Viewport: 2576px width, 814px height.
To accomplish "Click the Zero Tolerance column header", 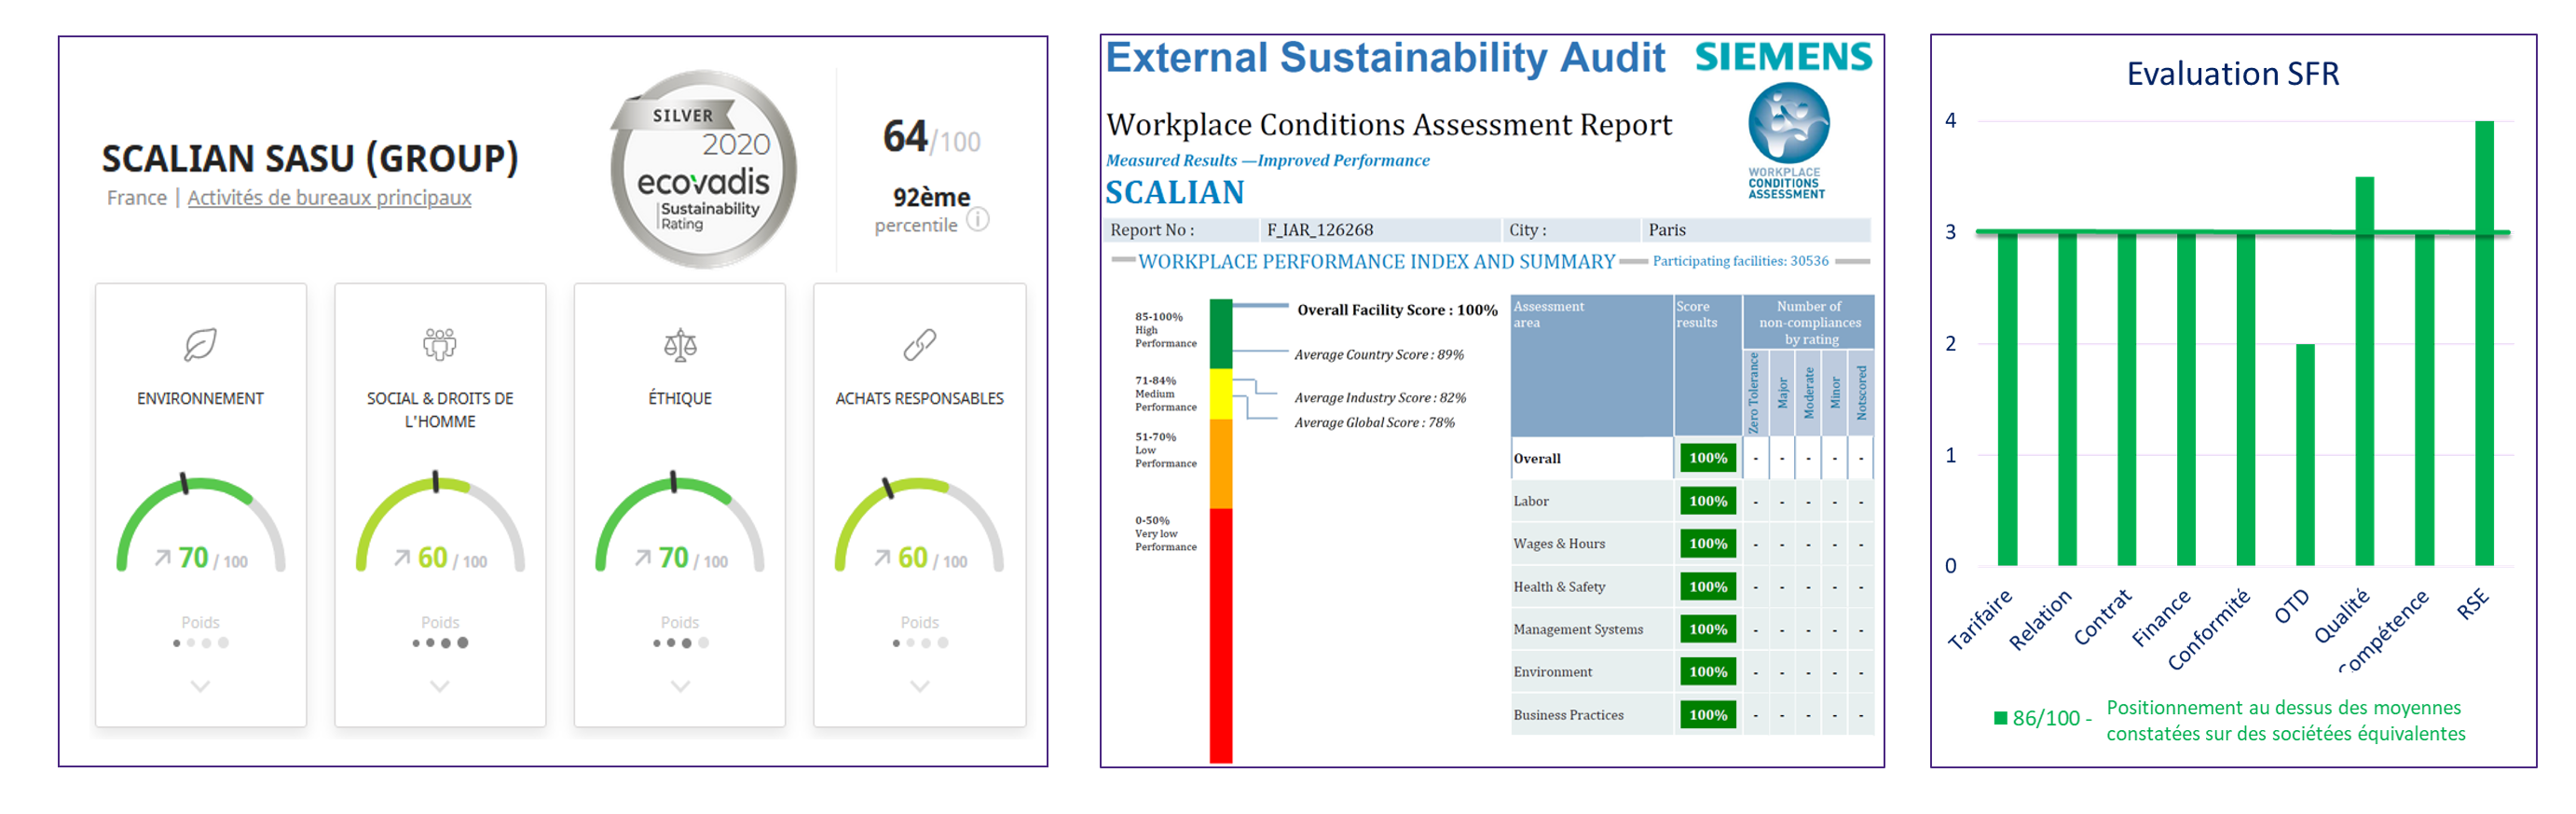I will pos(1754,392).
